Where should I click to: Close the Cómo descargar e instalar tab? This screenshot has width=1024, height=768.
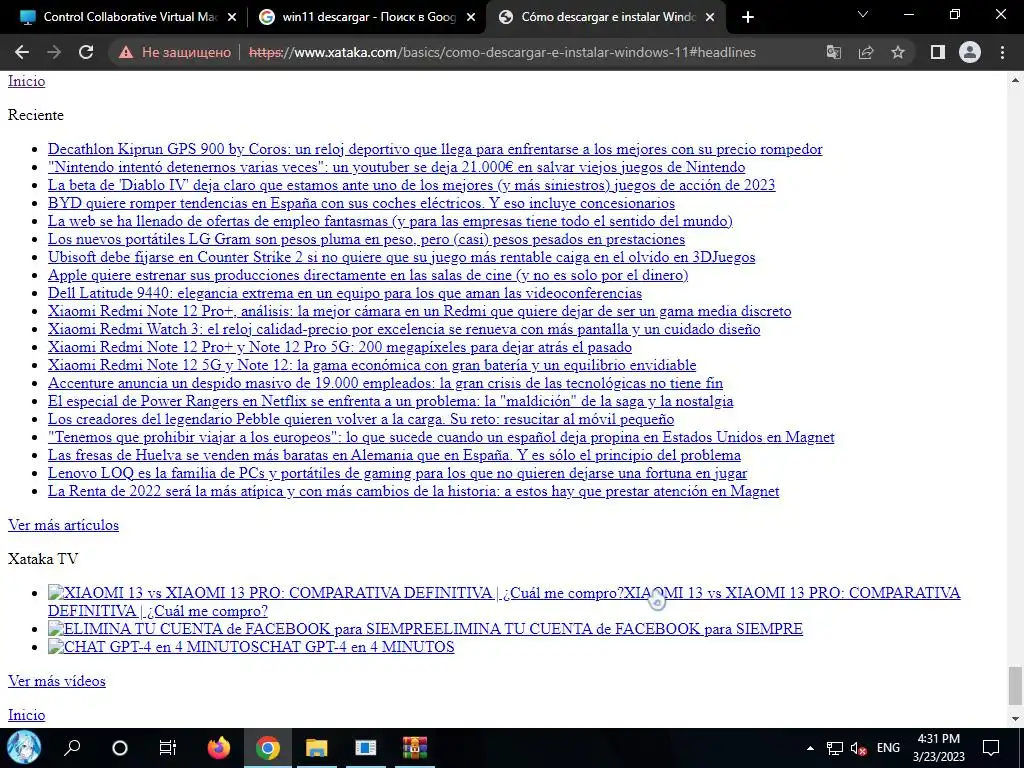pyautogui.click(x=711, y=18)
